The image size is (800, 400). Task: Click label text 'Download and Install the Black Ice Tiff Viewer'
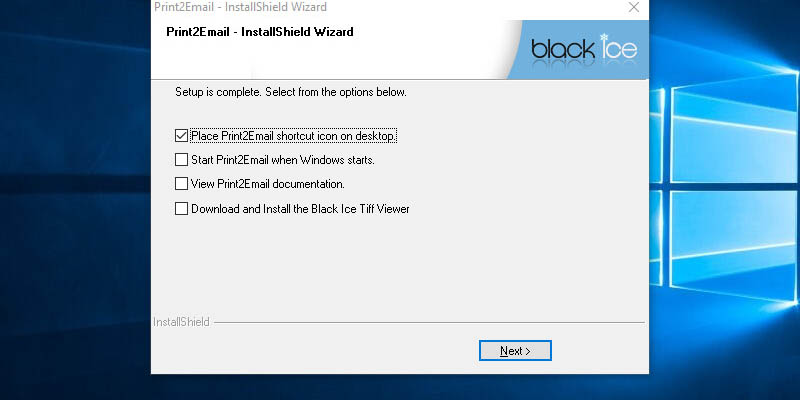(x=300, y=209)
